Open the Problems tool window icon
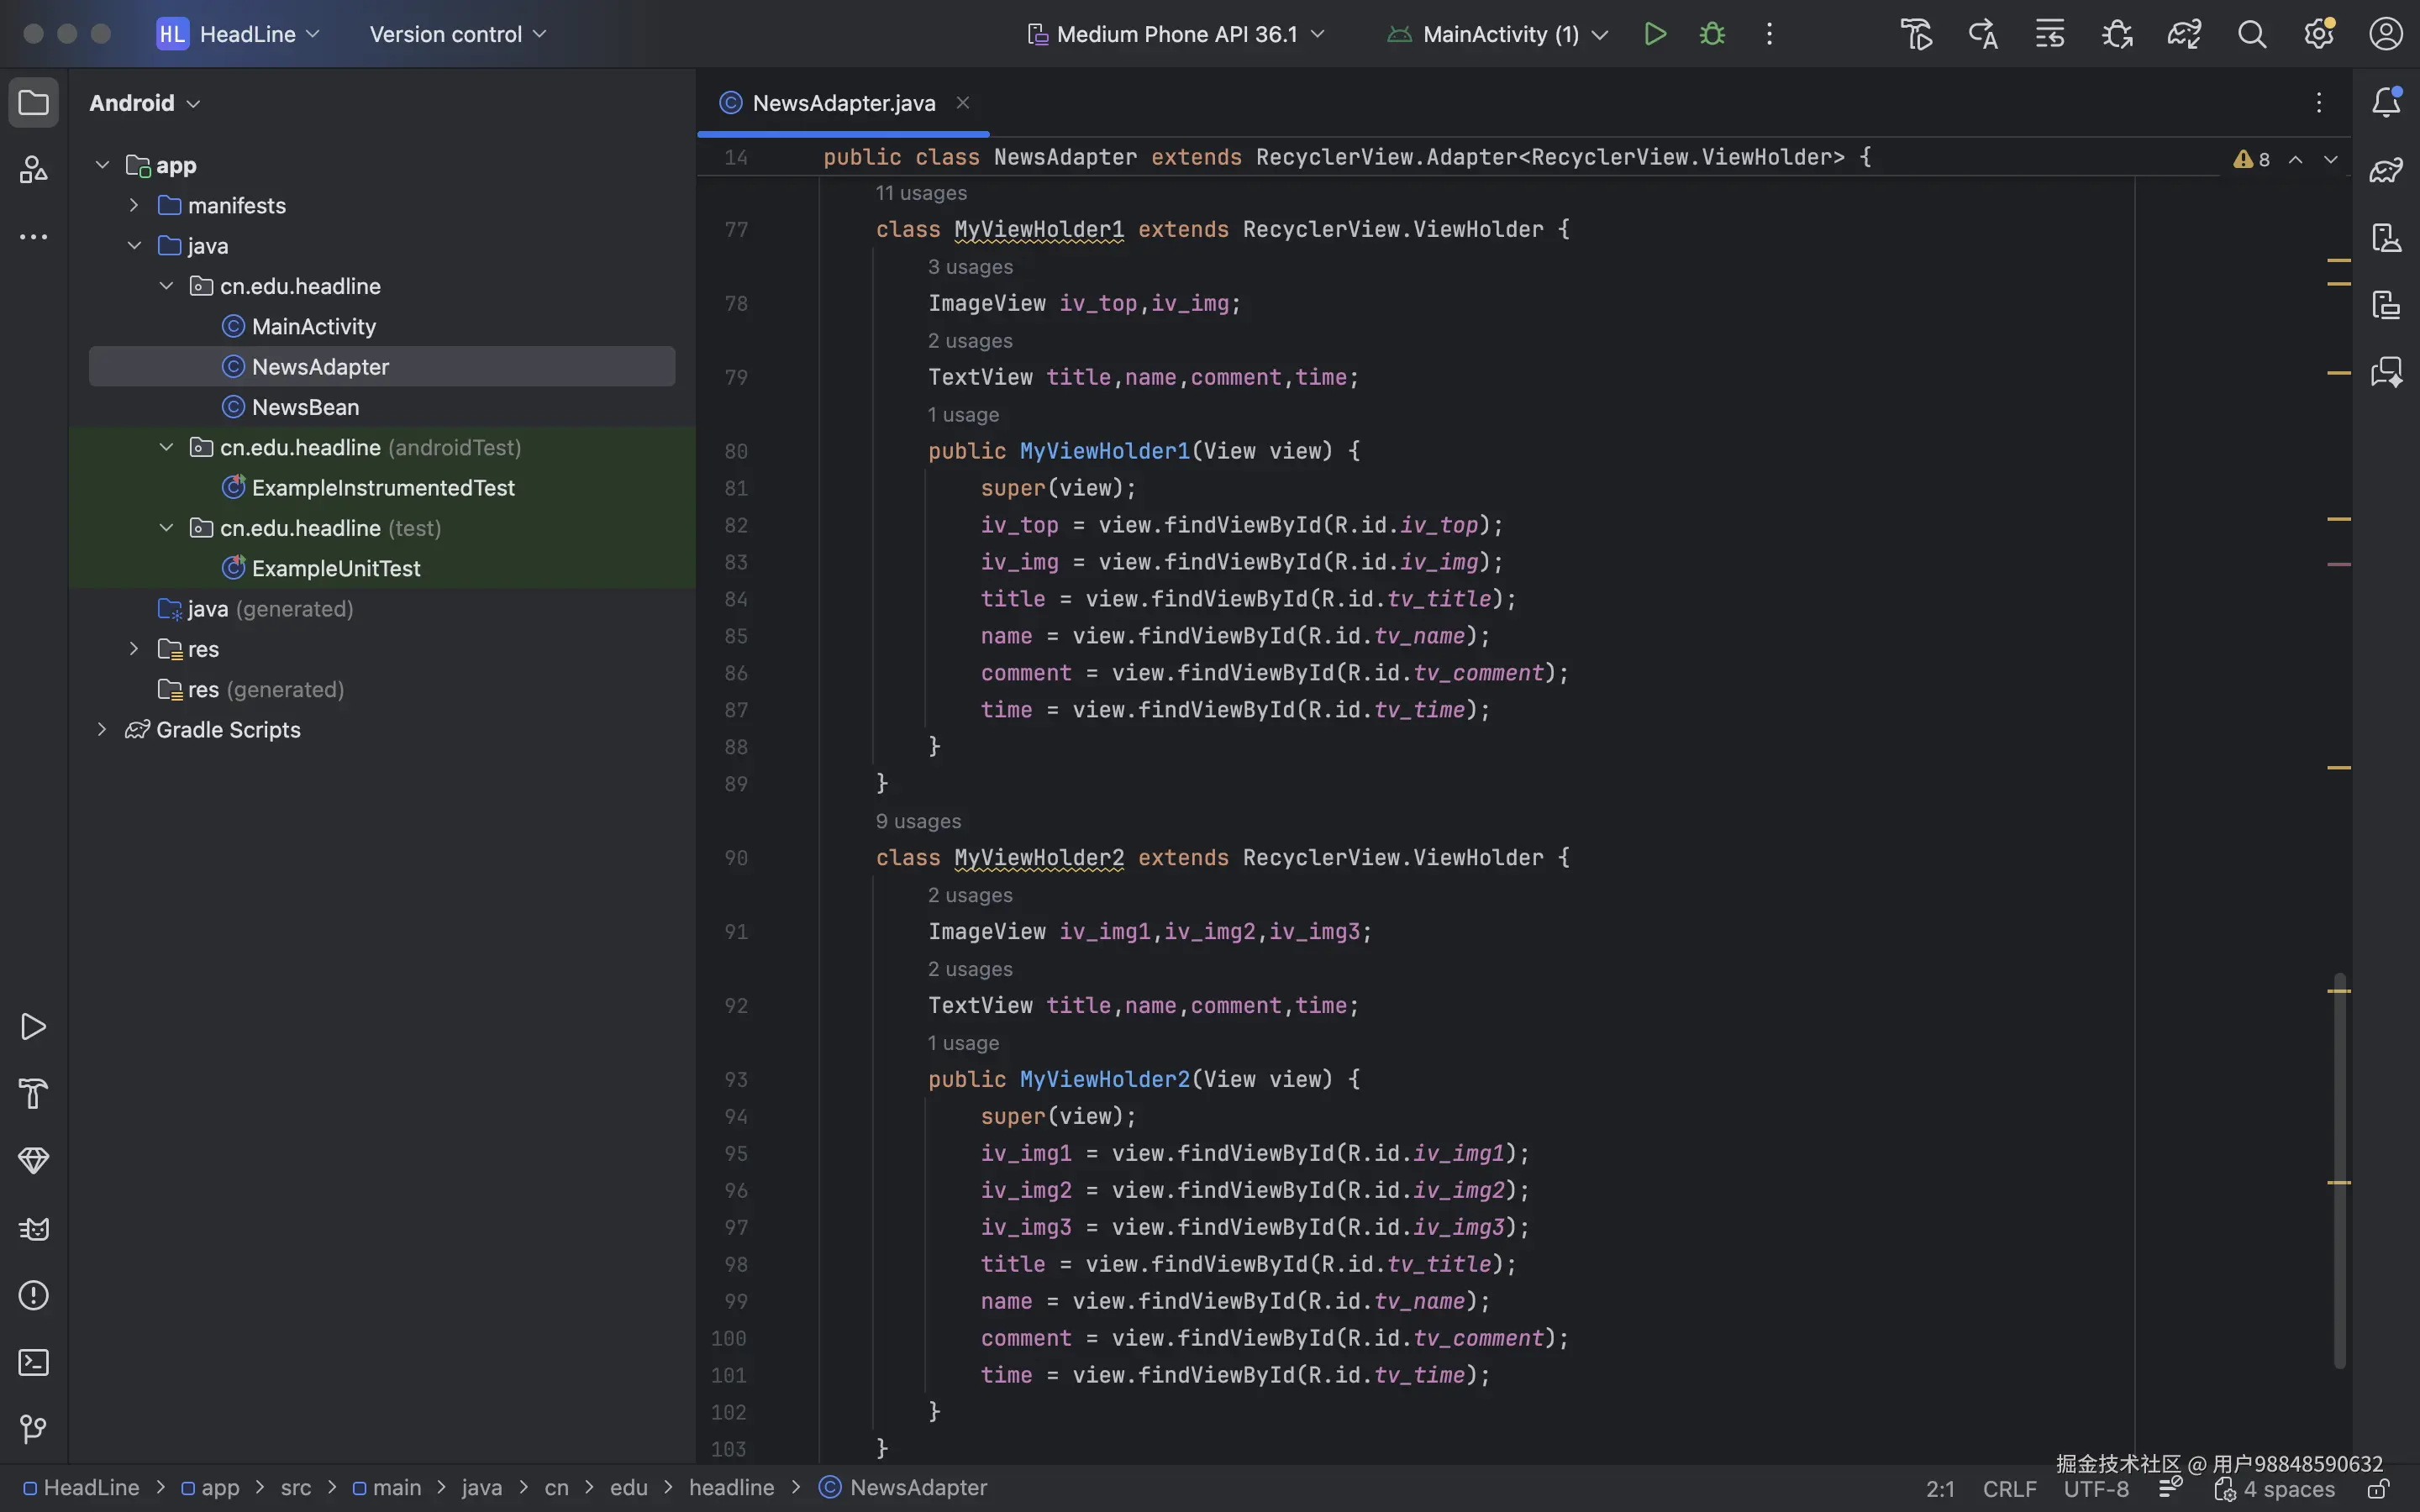The width and height of the screenshot is (2420, 1512). [x=33, y=1295]
